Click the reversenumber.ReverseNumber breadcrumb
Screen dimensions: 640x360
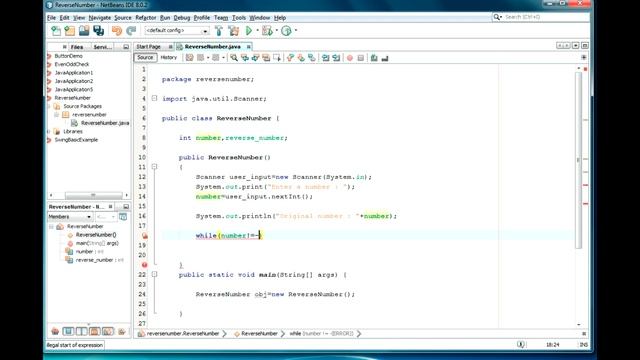(182, 334)
